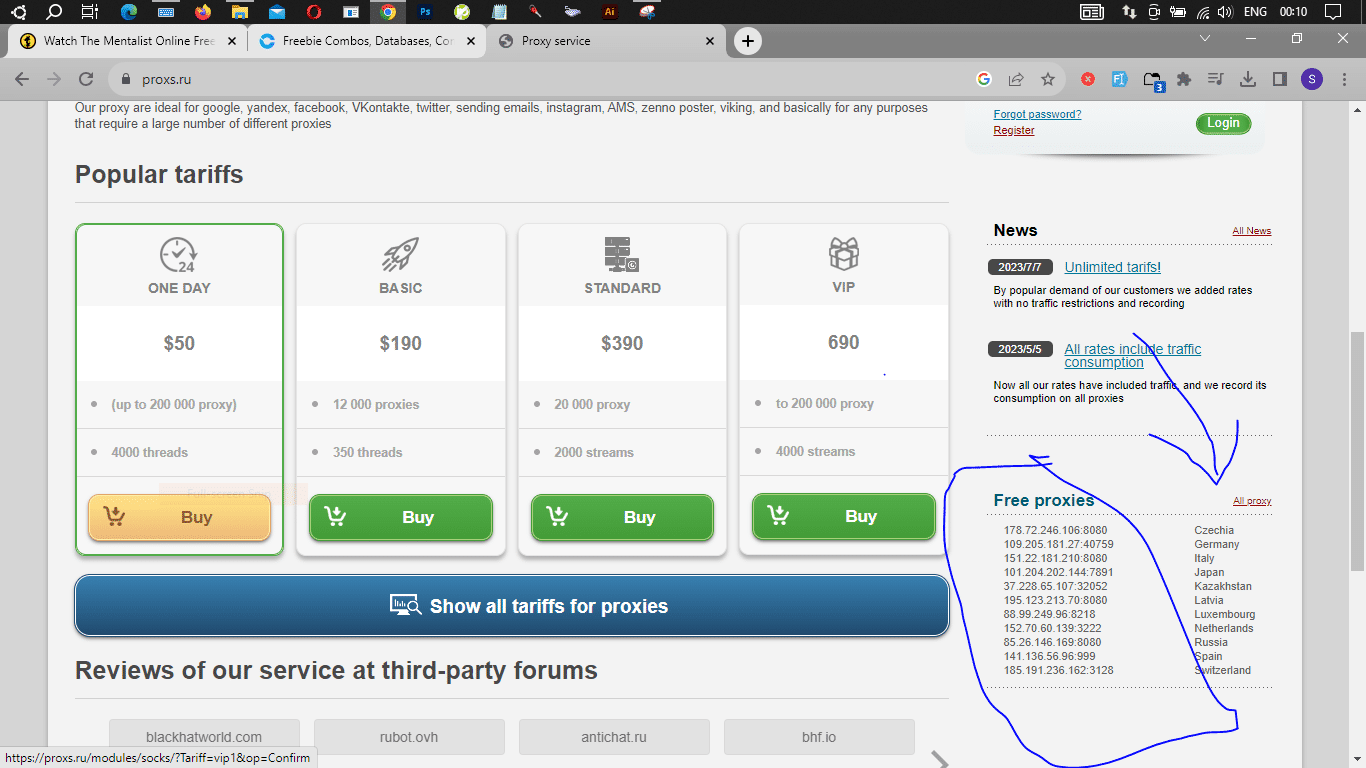Open the red X extension icon
The image size is (1366, 768).
point(1088,79)
